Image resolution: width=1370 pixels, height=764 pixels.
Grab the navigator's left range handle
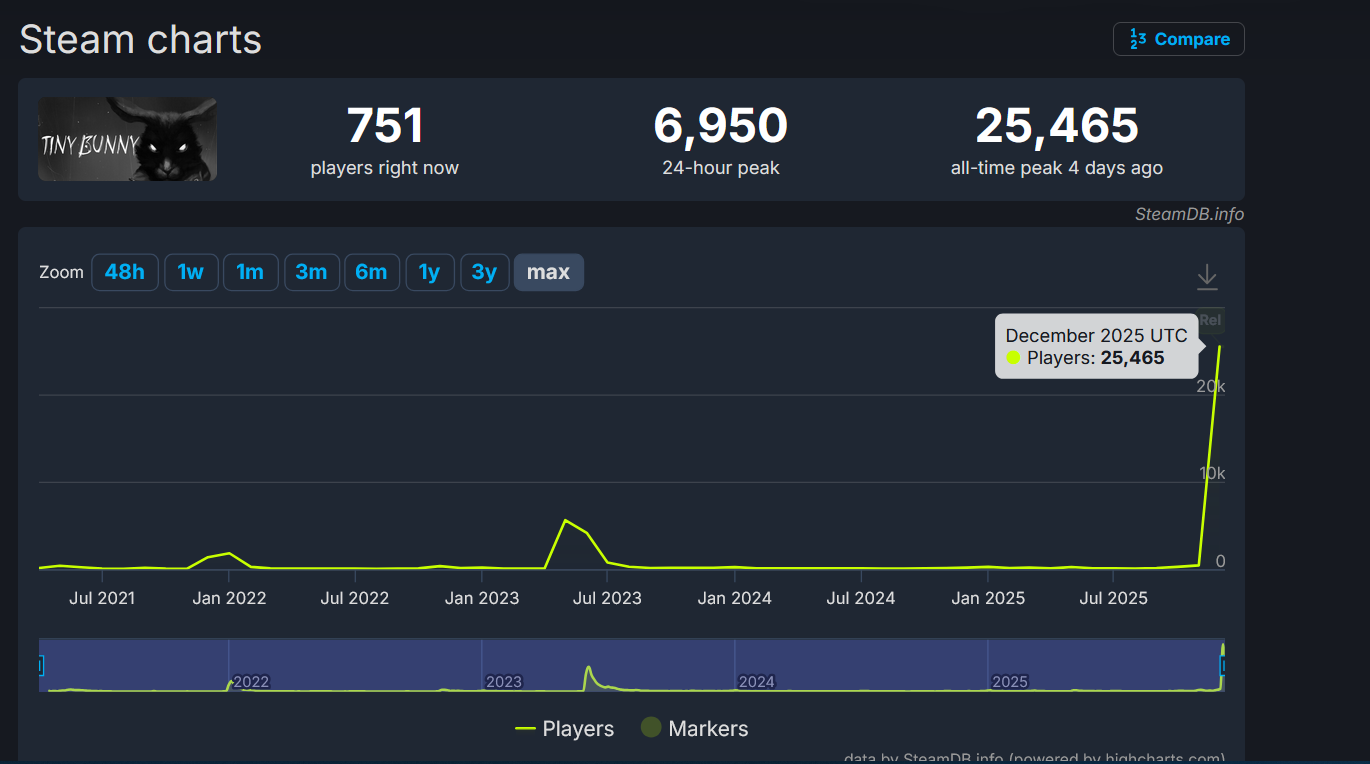click(x=40, y=665)
